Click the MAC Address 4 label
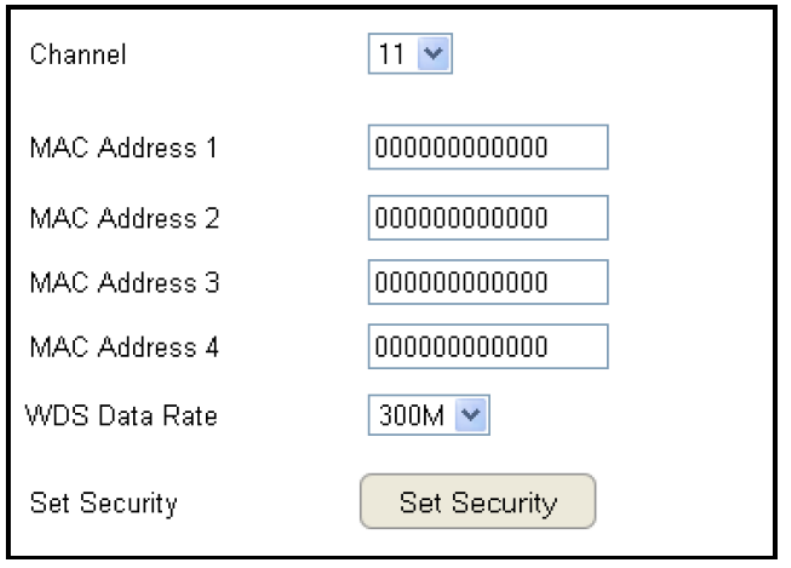Screen dimensions: 791x568 click(x=126, y=348)
